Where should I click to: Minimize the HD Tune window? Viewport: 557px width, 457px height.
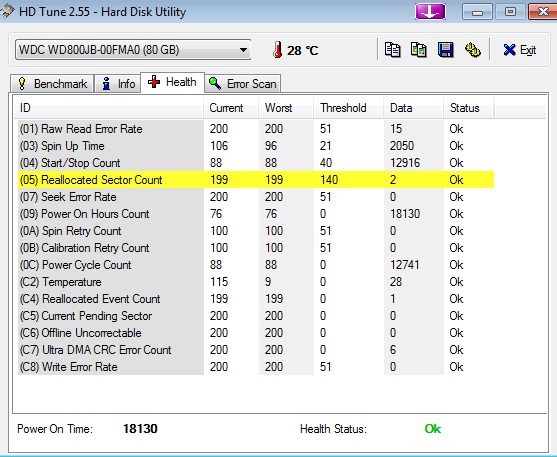point(477,12)
